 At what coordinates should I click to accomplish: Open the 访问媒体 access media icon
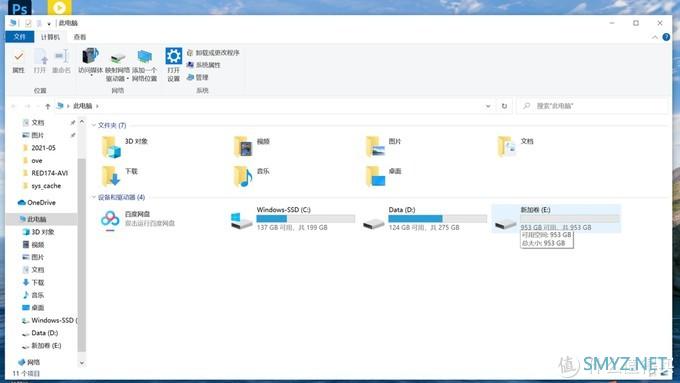90,56
